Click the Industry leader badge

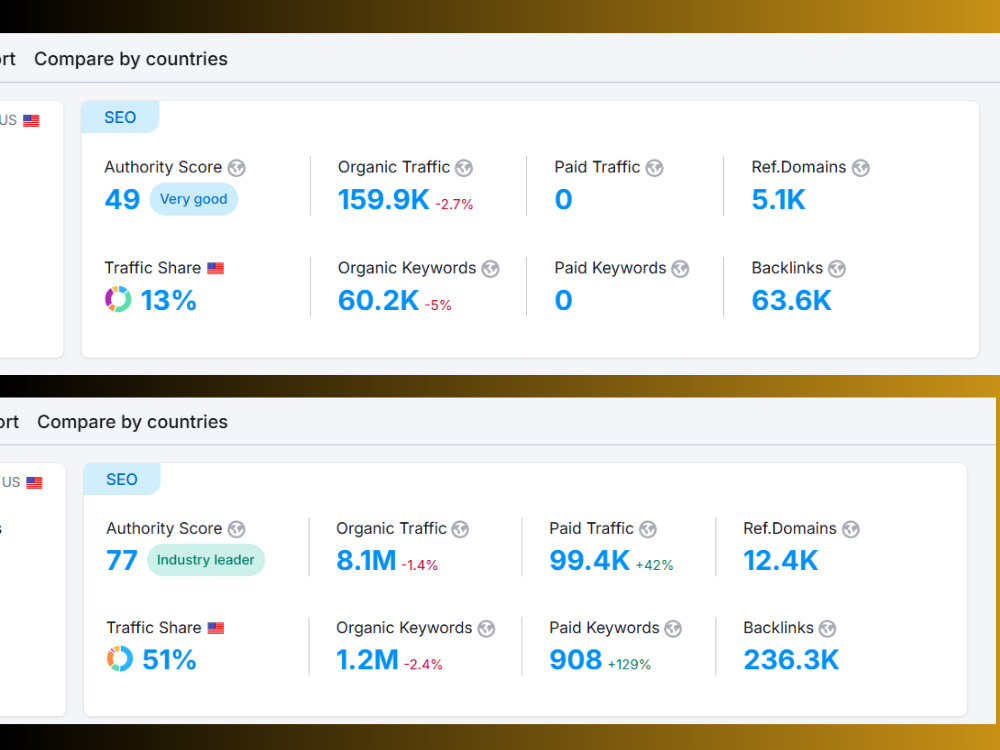205,560
